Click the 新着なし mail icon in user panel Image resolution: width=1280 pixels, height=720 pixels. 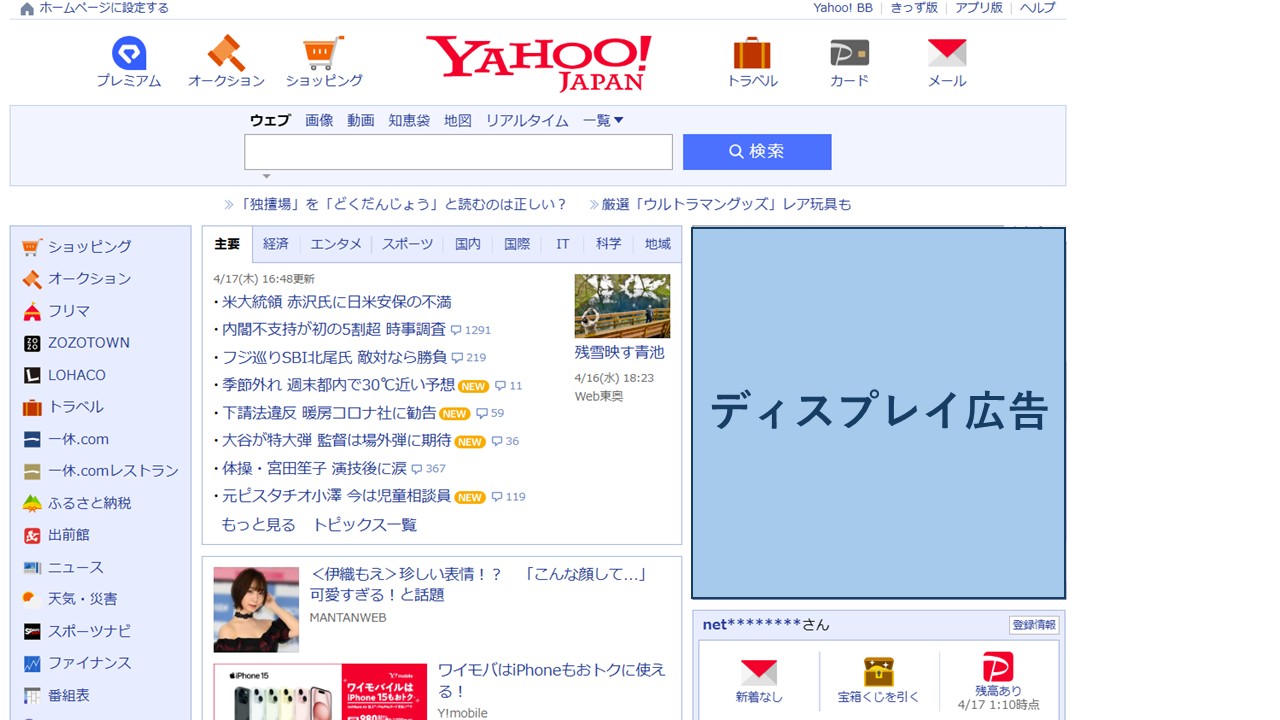(759, 672)
